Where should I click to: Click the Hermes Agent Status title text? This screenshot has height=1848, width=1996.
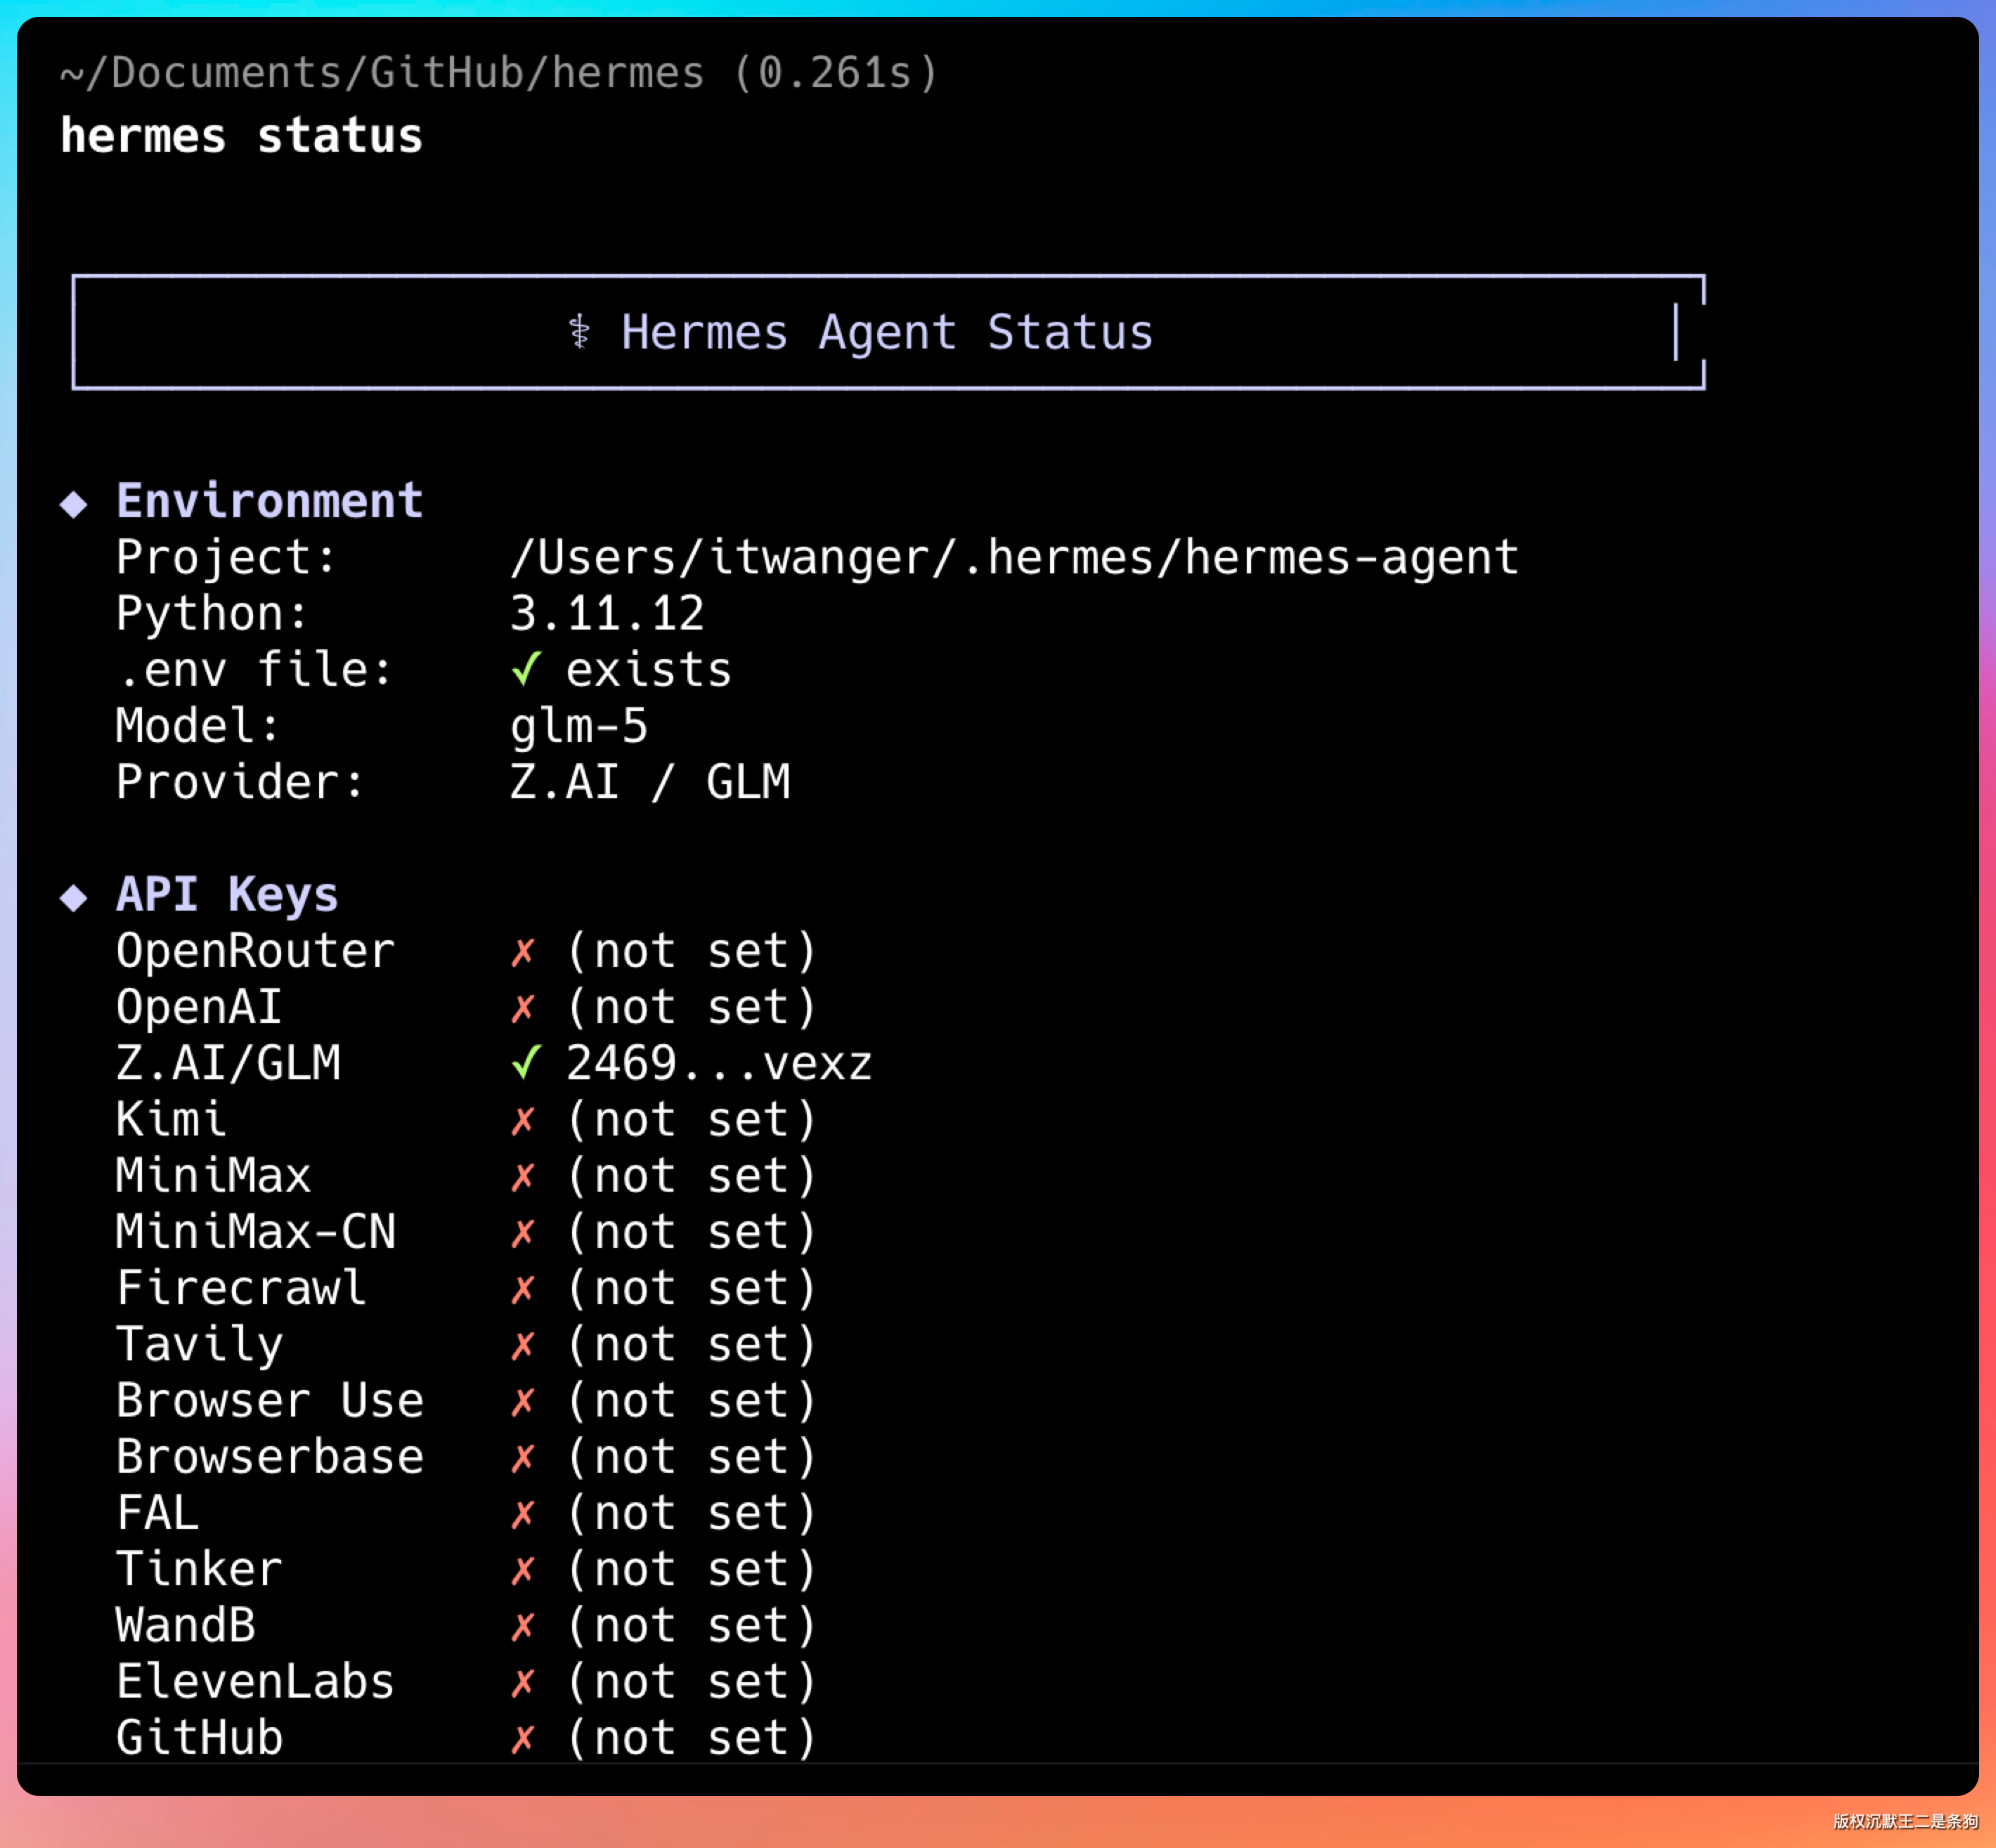pyautogui.click(x=886, y=332)
